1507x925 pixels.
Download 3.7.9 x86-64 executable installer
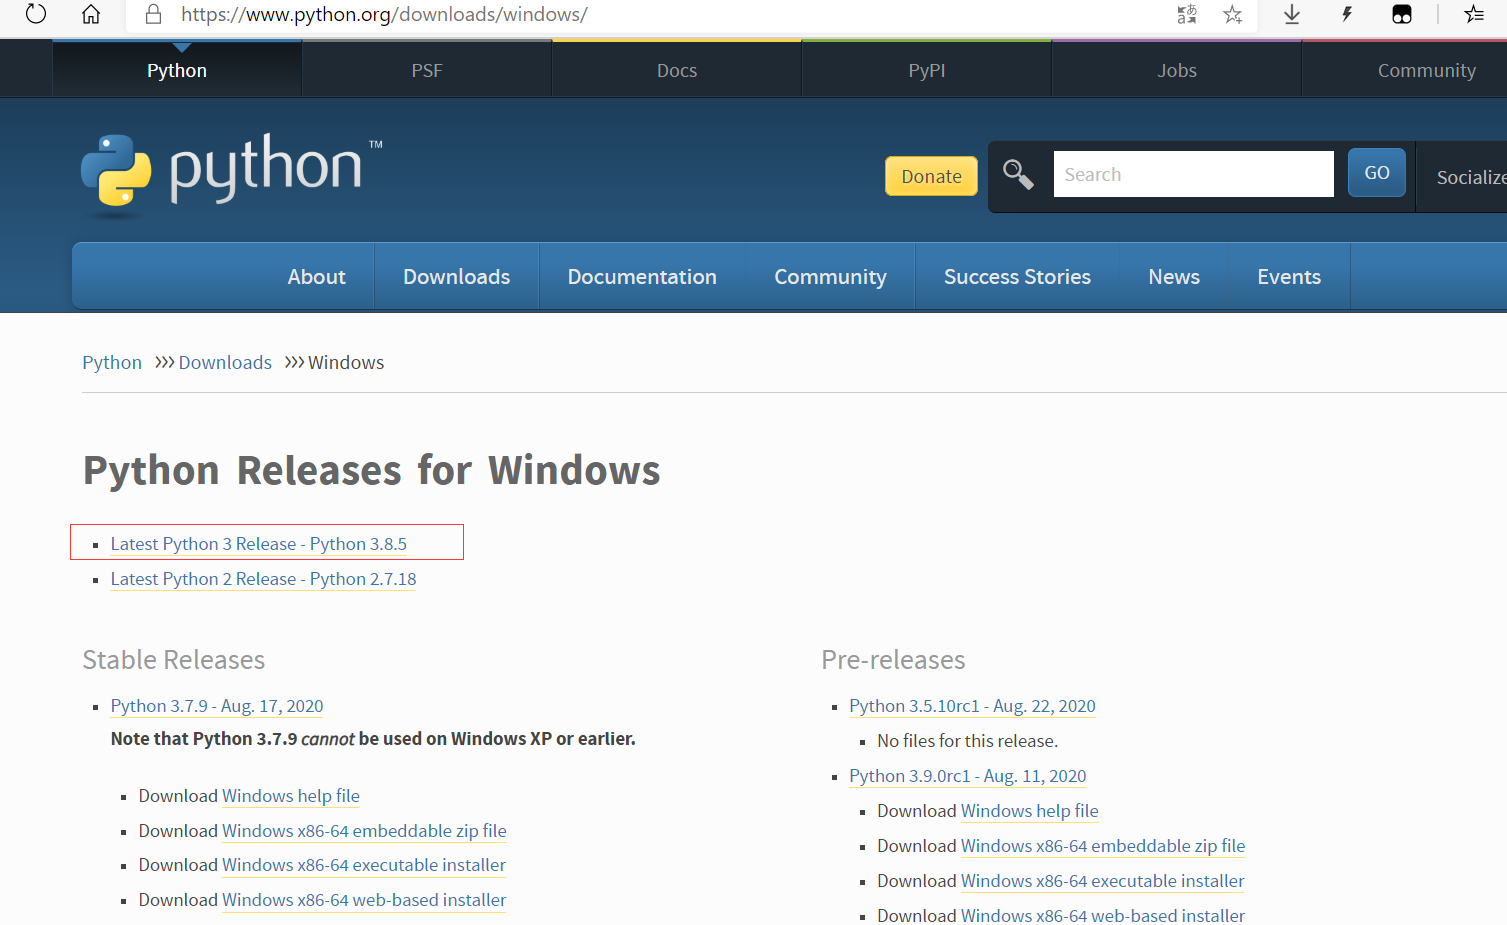tap(364, 865)
